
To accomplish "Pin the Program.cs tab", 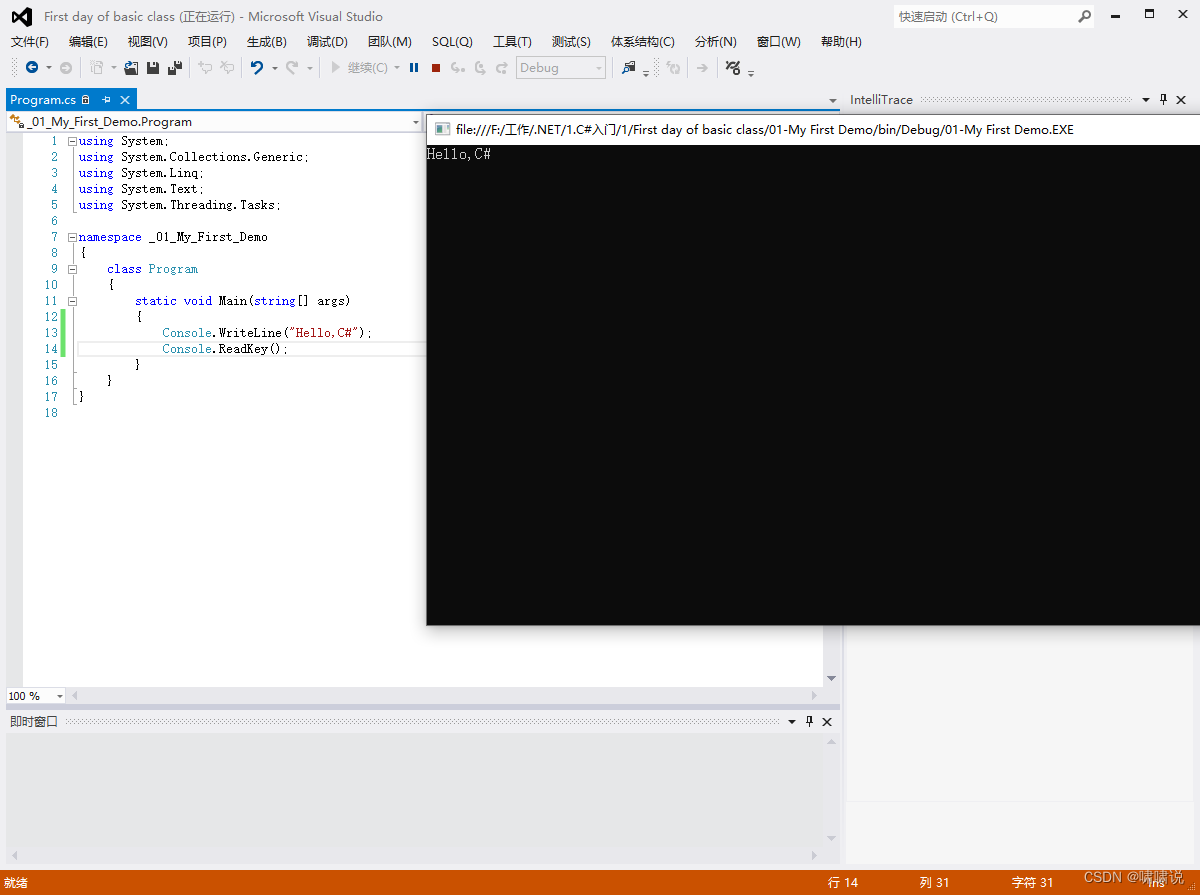I will coord(106,100).
